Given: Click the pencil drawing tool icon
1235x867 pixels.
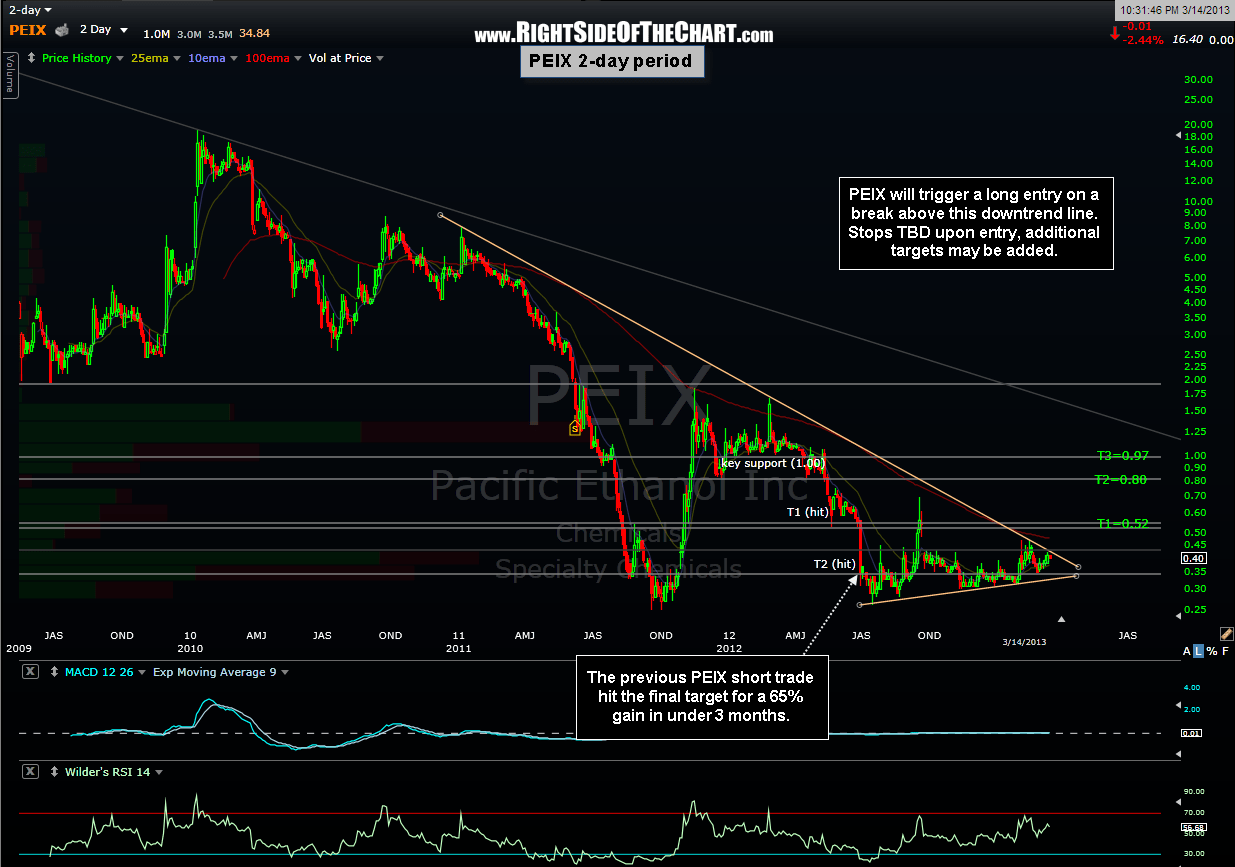Looking at the screenshot, I should 1226,634.
